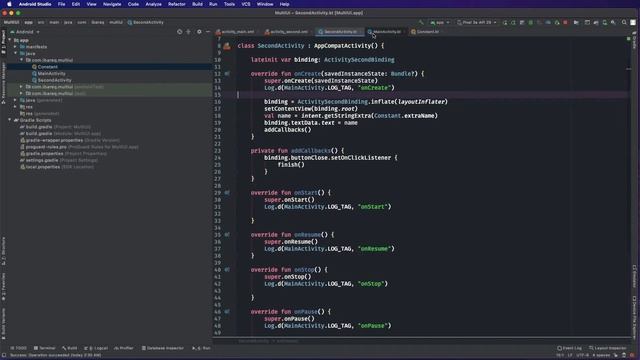Click the override gutter icon beside onCreate

pyautogui.click(x=227, y=74)
